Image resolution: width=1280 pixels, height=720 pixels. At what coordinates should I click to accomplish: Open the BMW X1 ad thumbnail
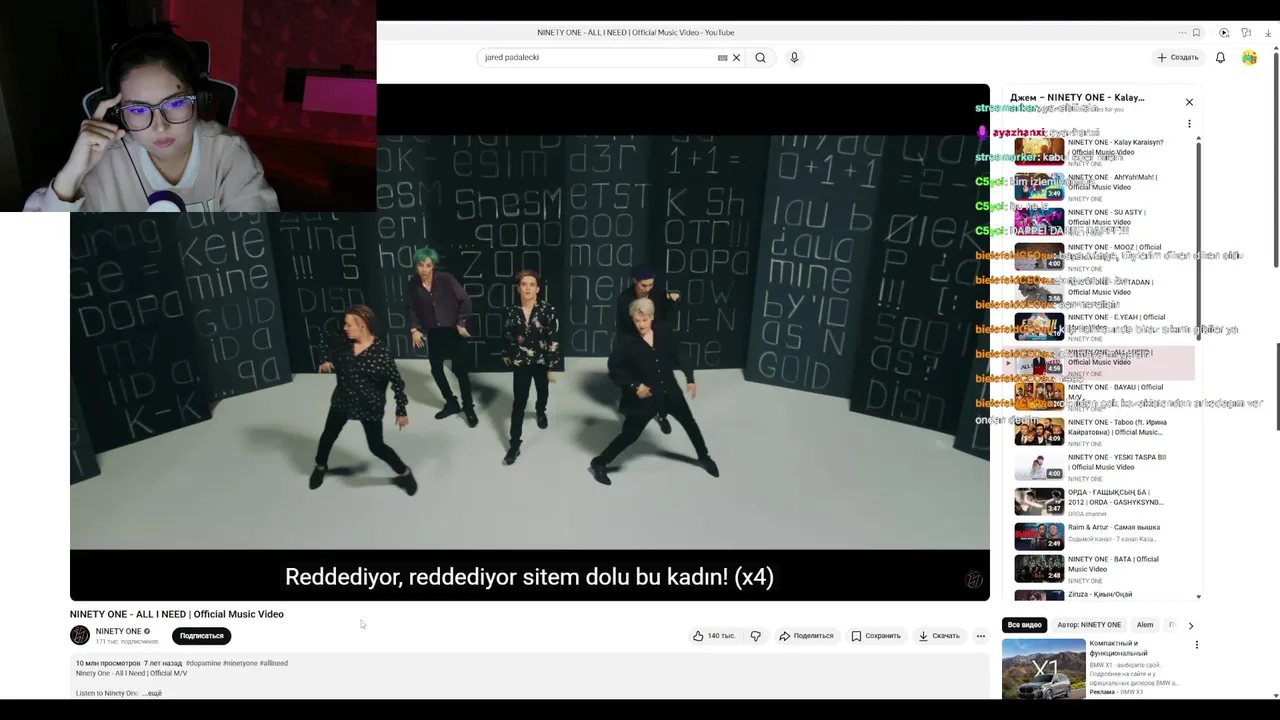1044,668
